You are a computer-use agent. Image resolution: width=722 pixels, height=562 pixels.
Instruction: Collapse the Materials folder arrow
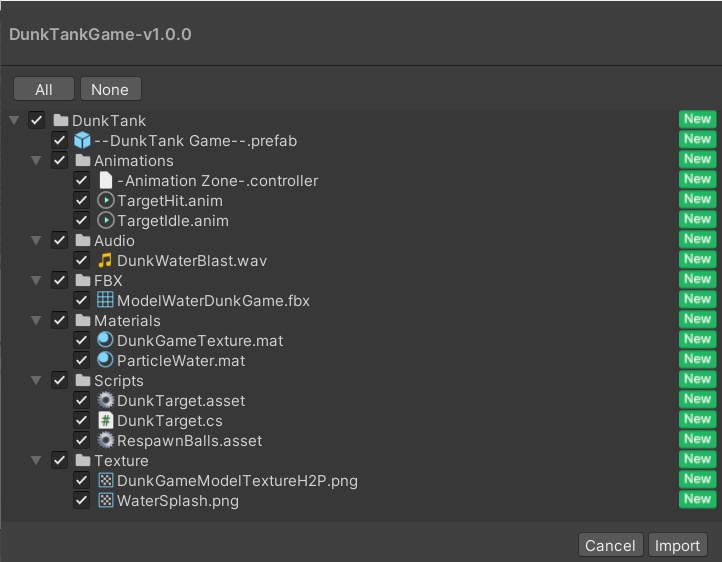pos(36,321)
